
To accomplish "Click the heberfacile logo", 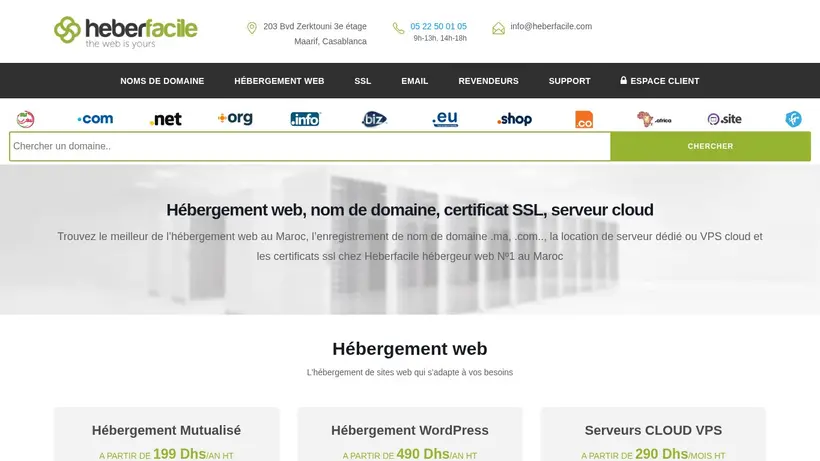I will pos(126,32).
